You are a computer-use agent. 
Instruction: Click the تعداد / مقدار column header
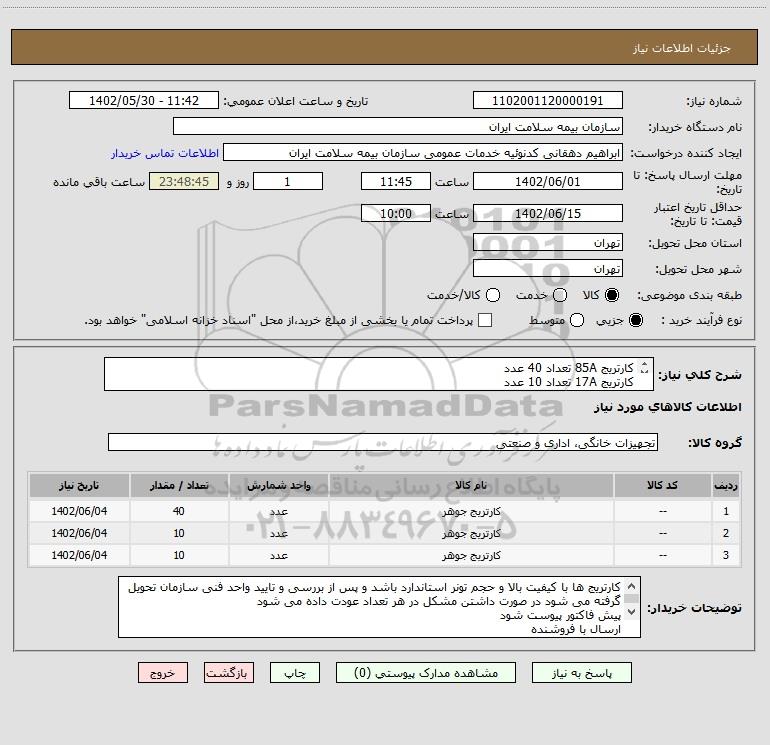click(x=179, y=485)
